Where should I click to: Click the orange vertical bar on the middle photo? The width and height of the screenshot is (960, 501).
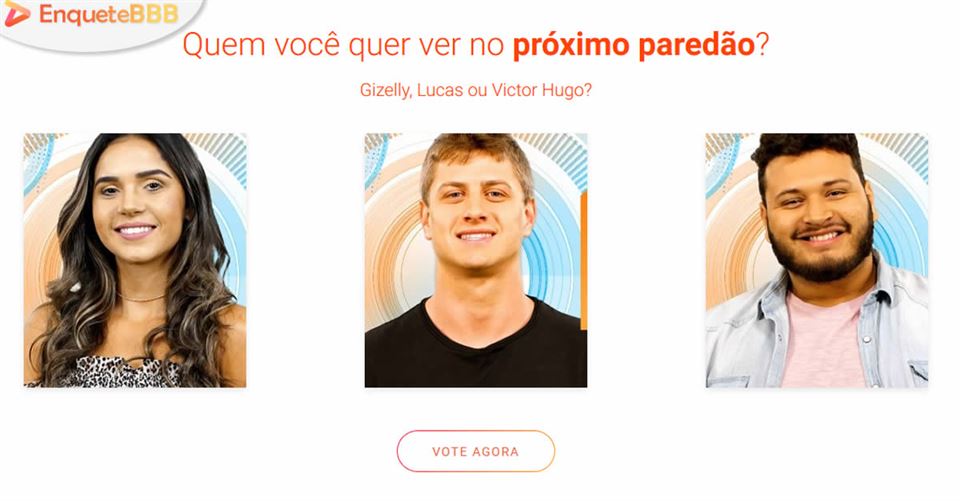(583, 260)
